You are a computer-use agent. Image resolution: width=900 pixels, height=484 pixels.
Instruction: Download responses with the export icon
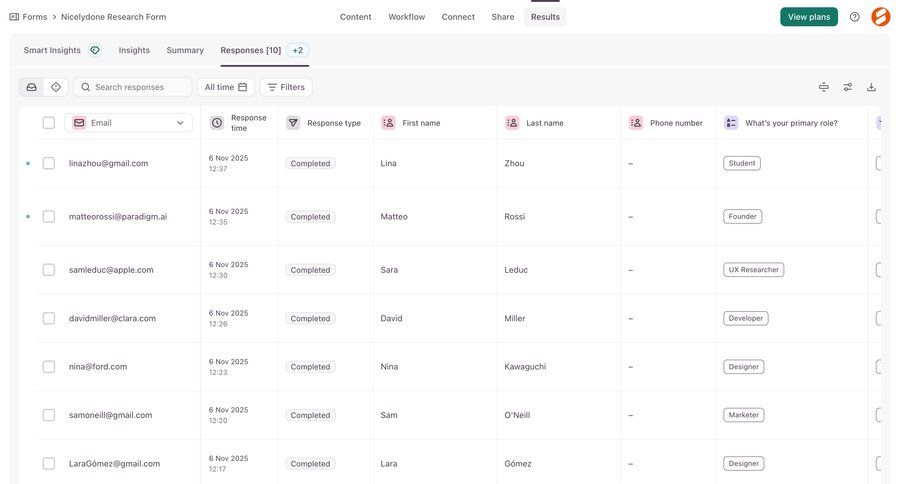[871, 87]
